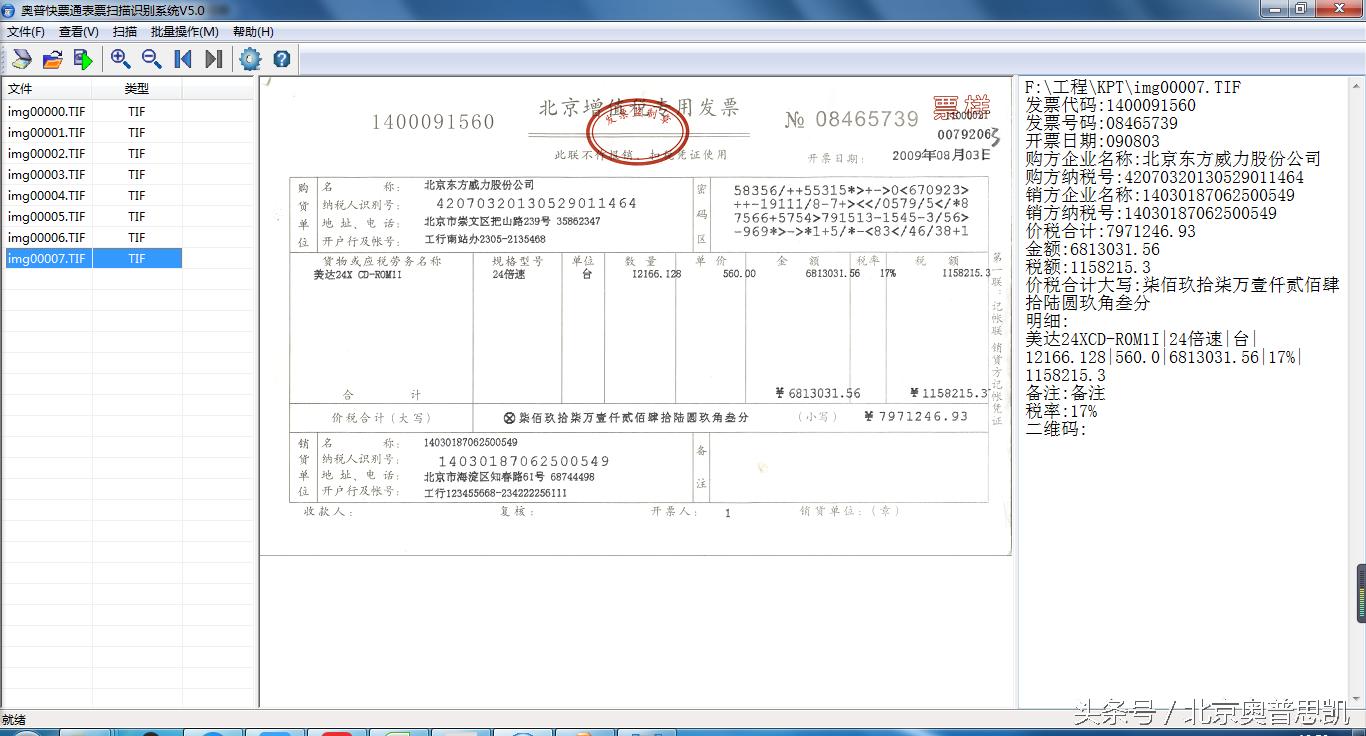Viewport: 1366px width, 736px height.
Task: Export results via the green arrow icon
Action: tap(84, 59)
